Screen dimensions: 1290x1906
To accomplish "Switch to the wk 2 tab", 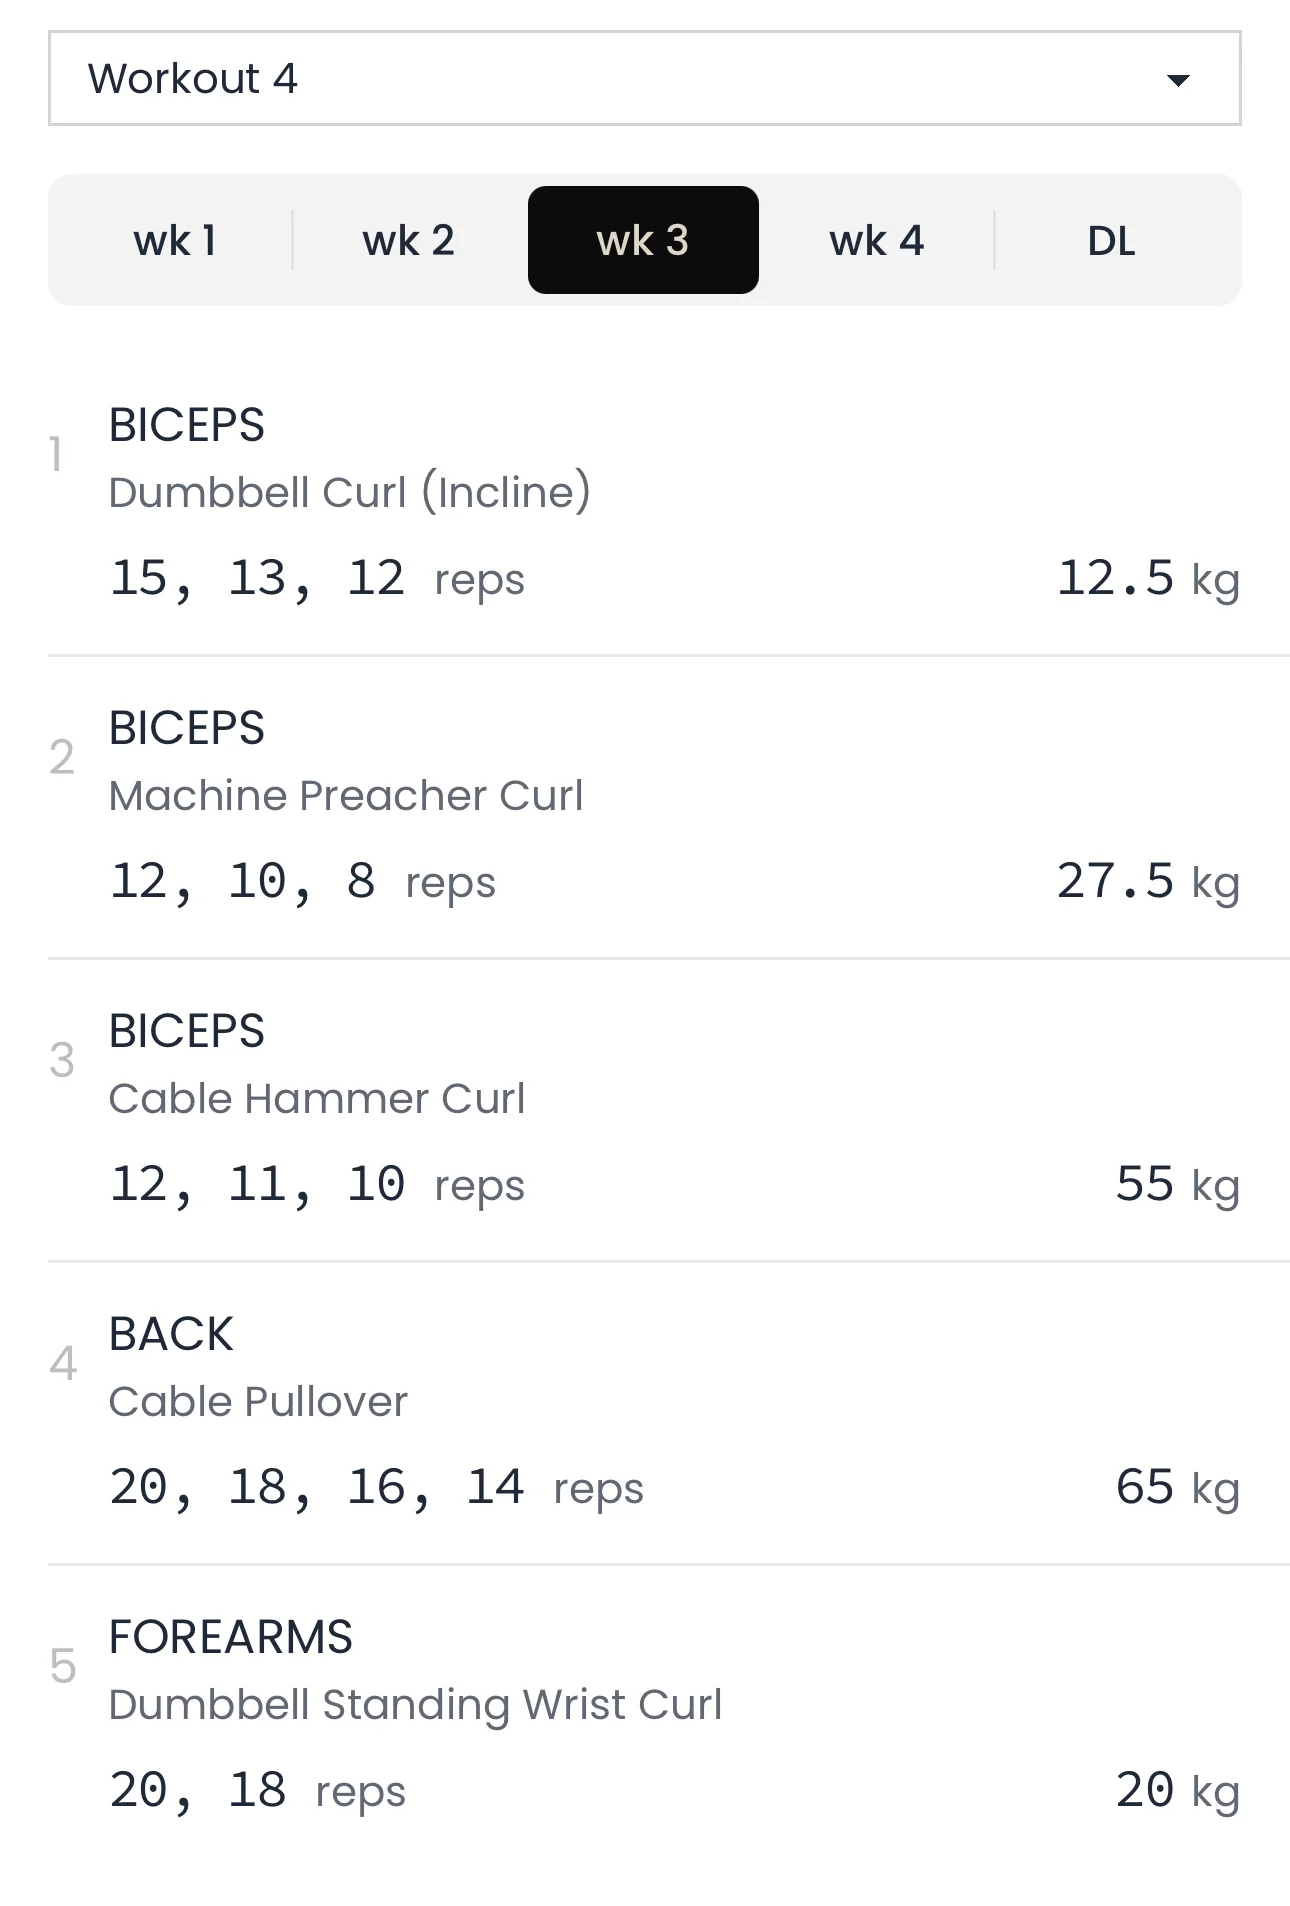I will point(408,240).
